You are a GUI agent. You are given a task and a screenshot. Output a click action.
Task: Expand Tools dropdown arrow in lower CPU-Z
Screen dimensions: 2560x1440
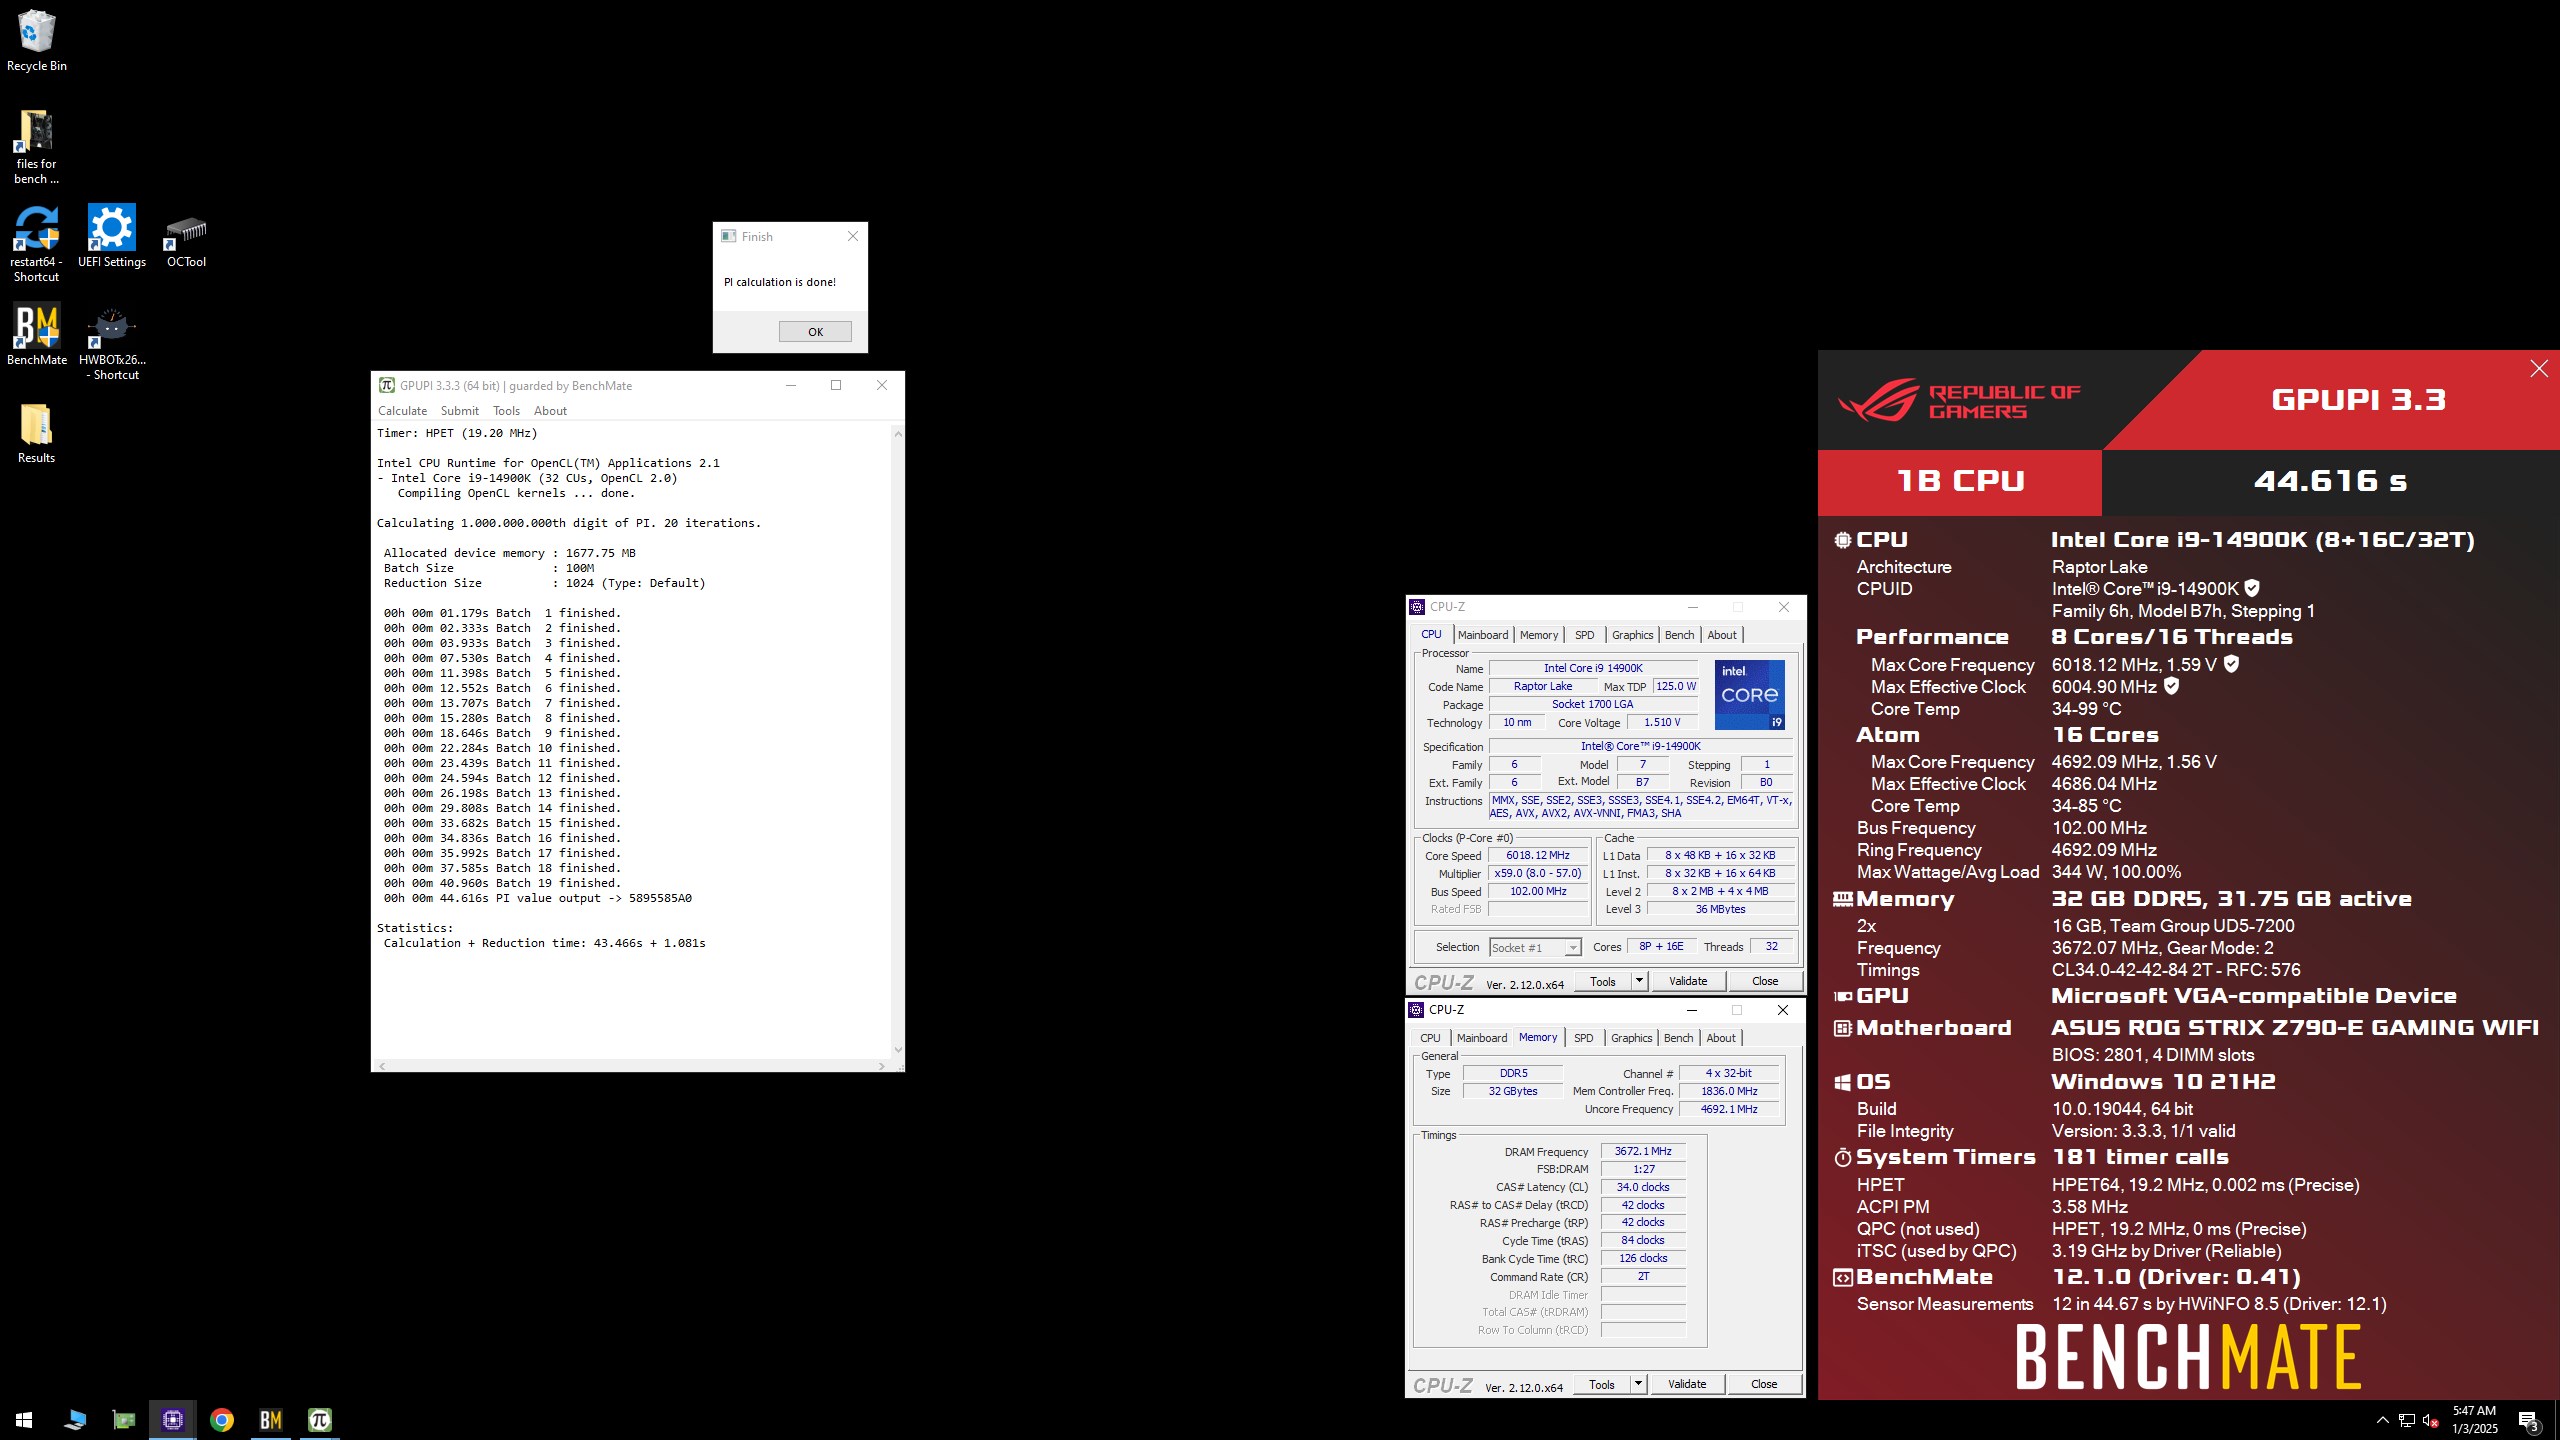pyautogui.click(x=1638, y=1384)
